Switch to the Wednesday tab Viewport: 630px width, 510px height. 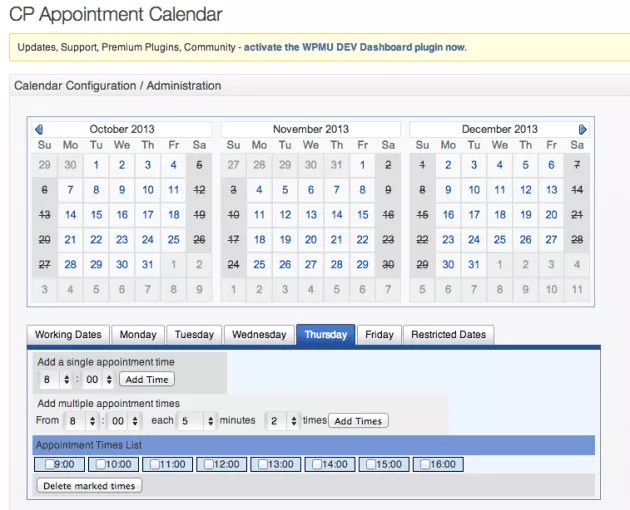pyautogui.click(x=259, y=335)
